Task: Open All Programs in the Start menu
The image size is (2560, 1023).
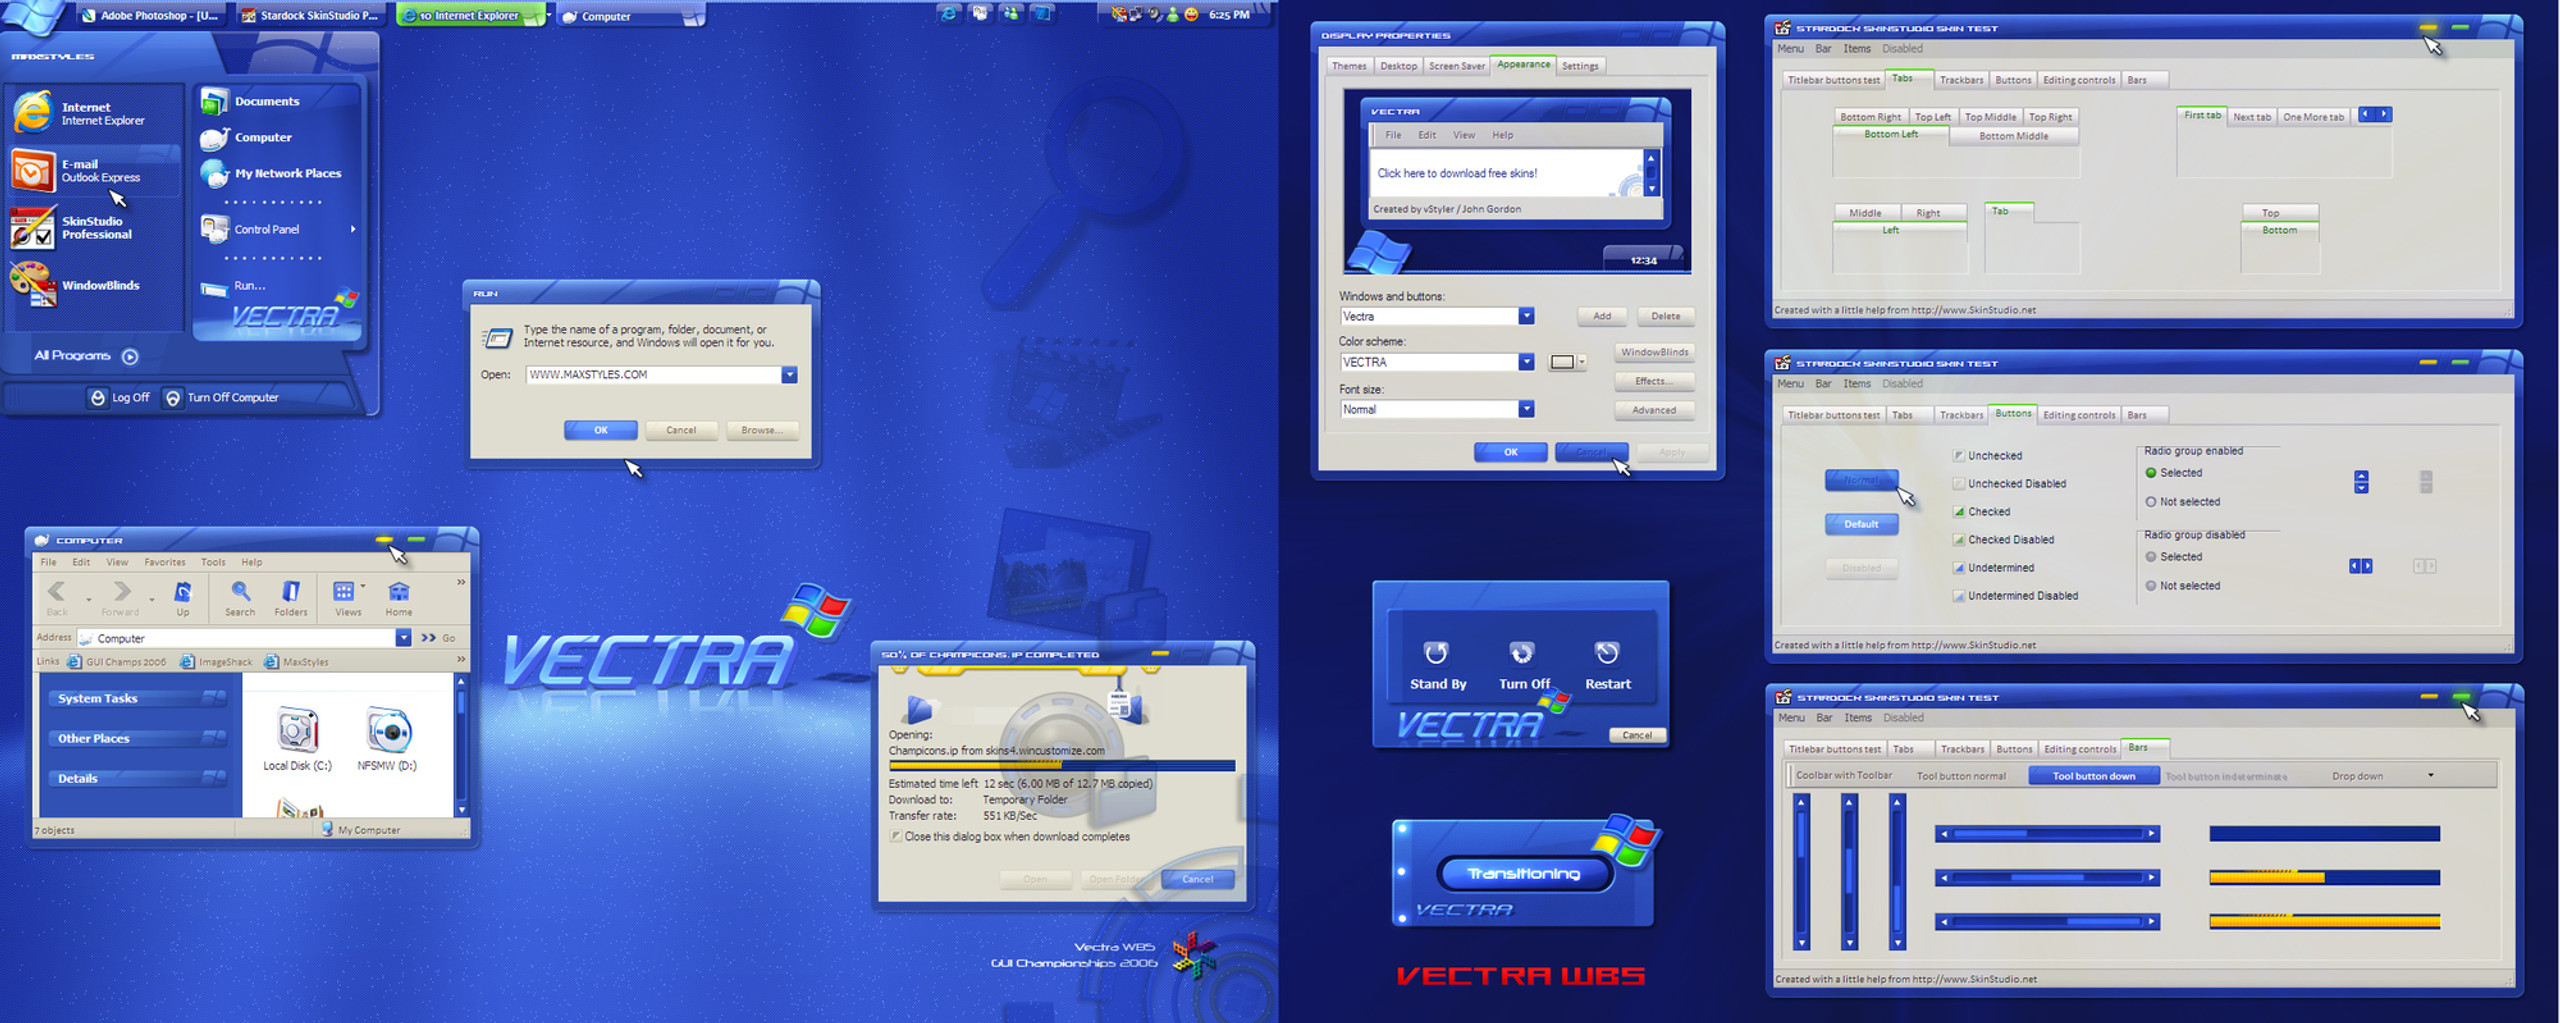Action: 86,356
